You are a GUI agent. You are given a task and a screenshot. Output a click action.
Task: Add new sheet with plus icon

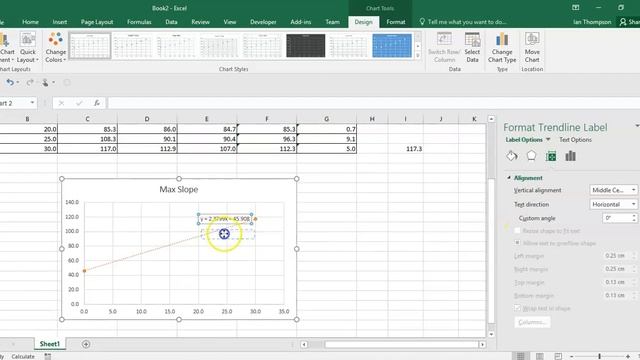pos(86,344)
